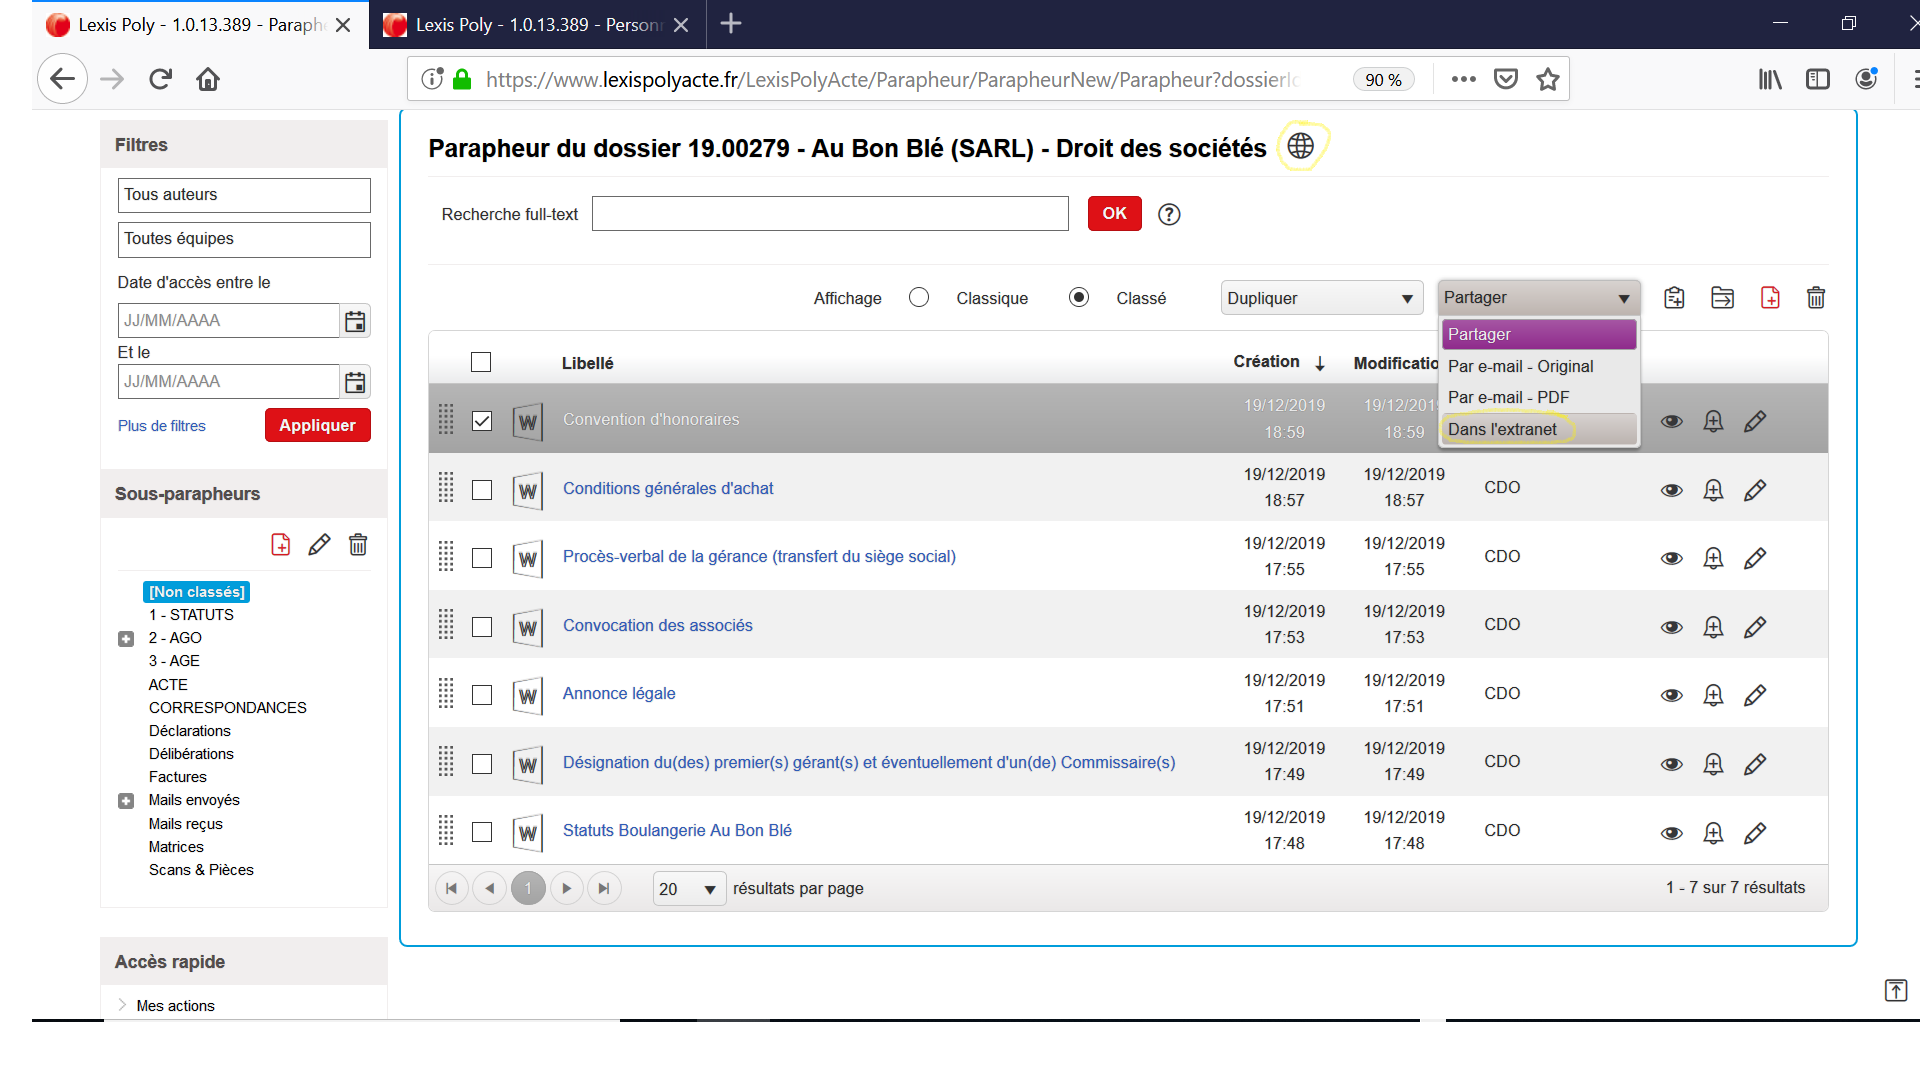This screenshot has height=1080, width=1920.
Task: Switch to the Lexis Poly Personne browser tab
Action: click(536, 25)
